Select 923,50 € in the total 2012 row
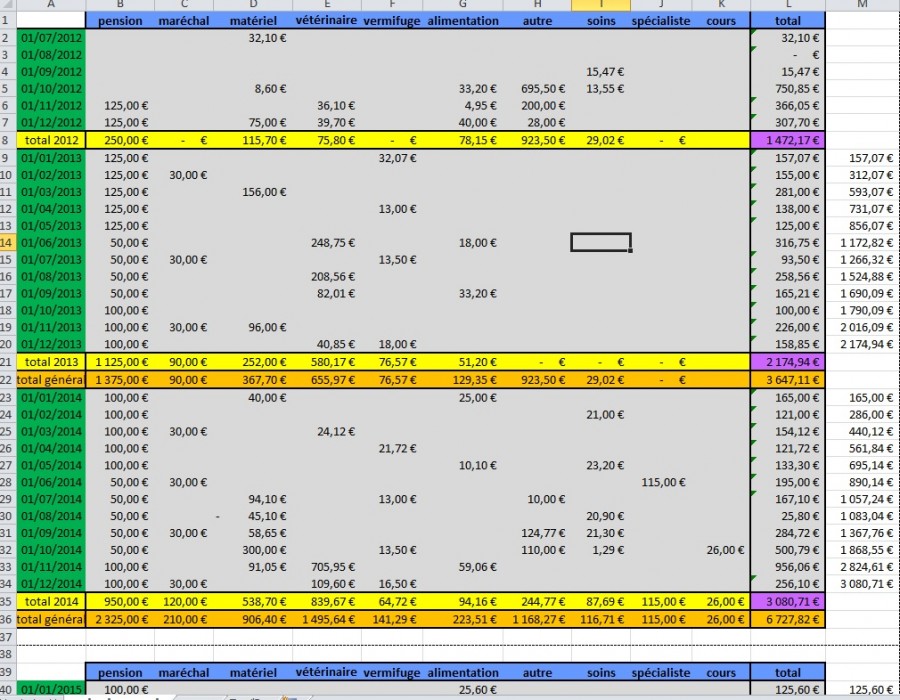Image resolution: width=900 pixels, height=700 pixels. [x=537, y=140]
